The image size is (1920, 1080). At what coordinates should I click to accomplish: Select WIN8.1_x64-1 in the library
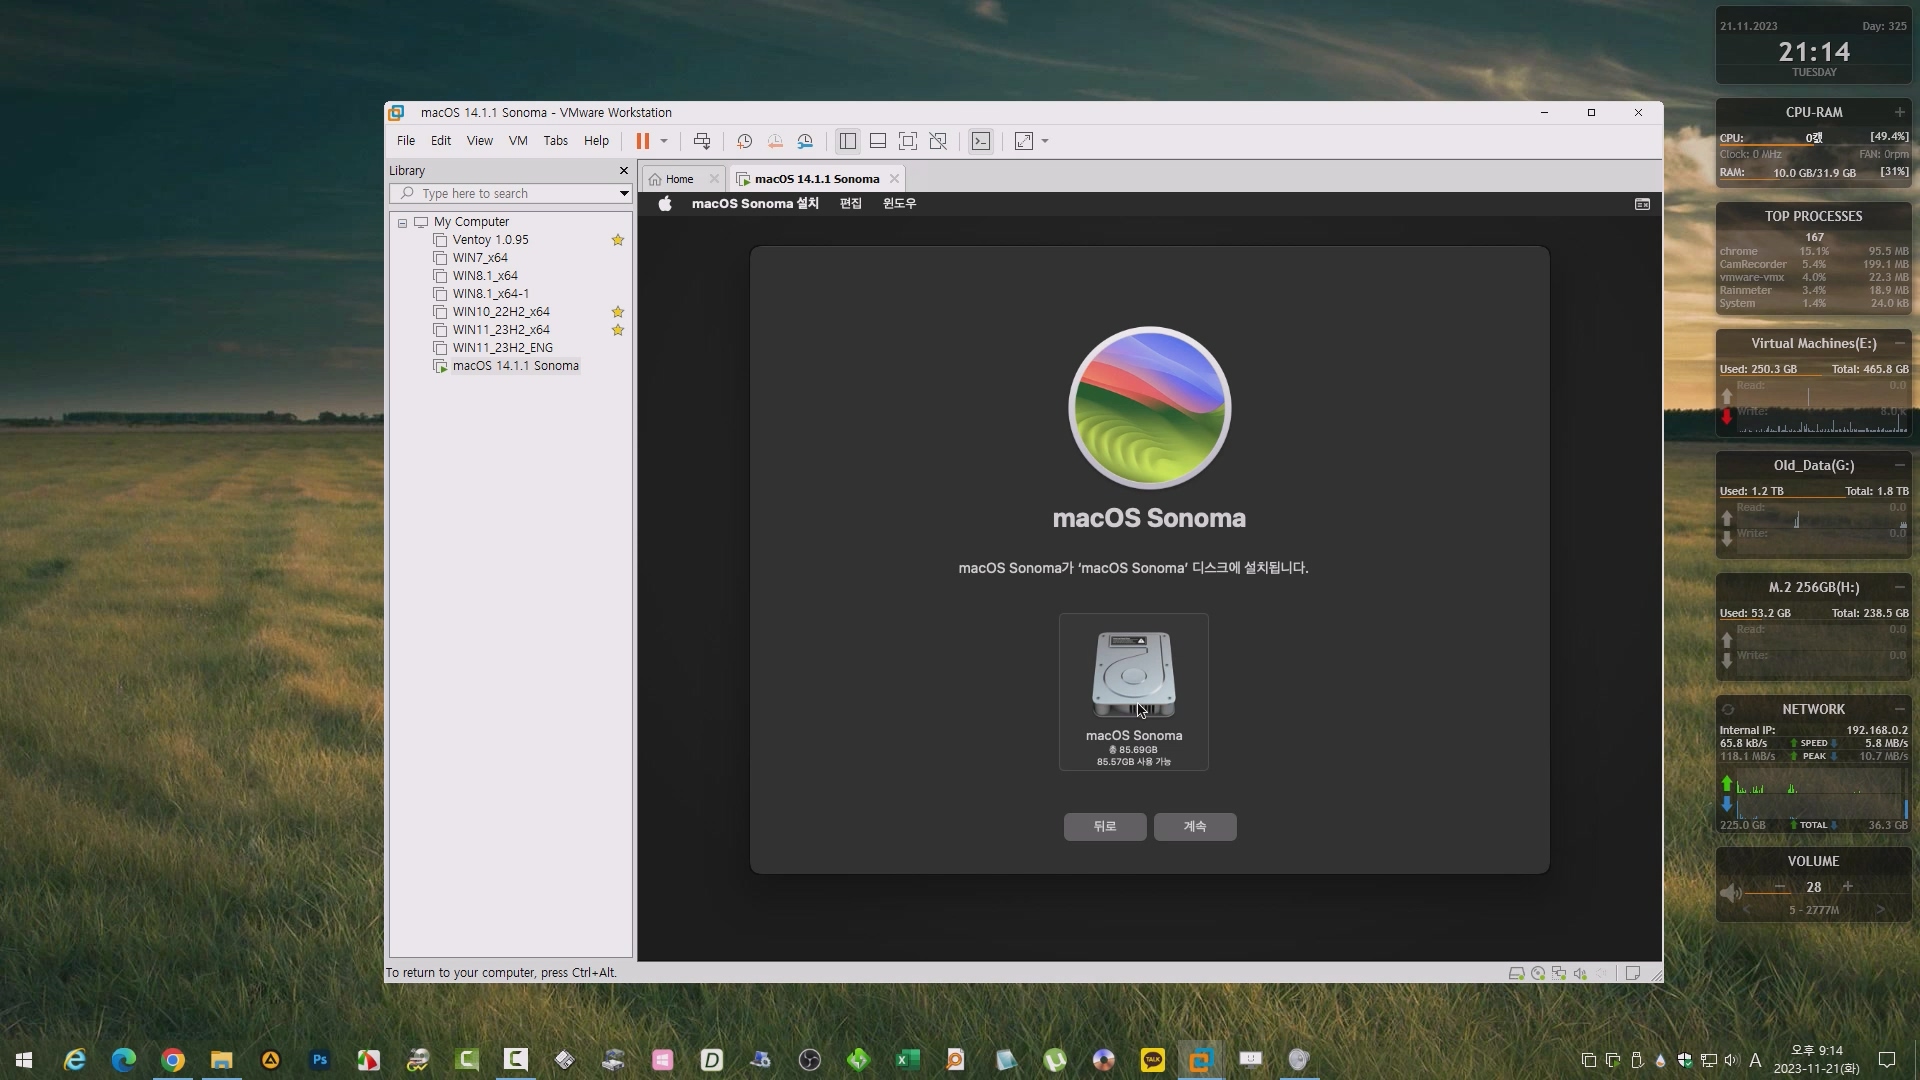point(490,294)
